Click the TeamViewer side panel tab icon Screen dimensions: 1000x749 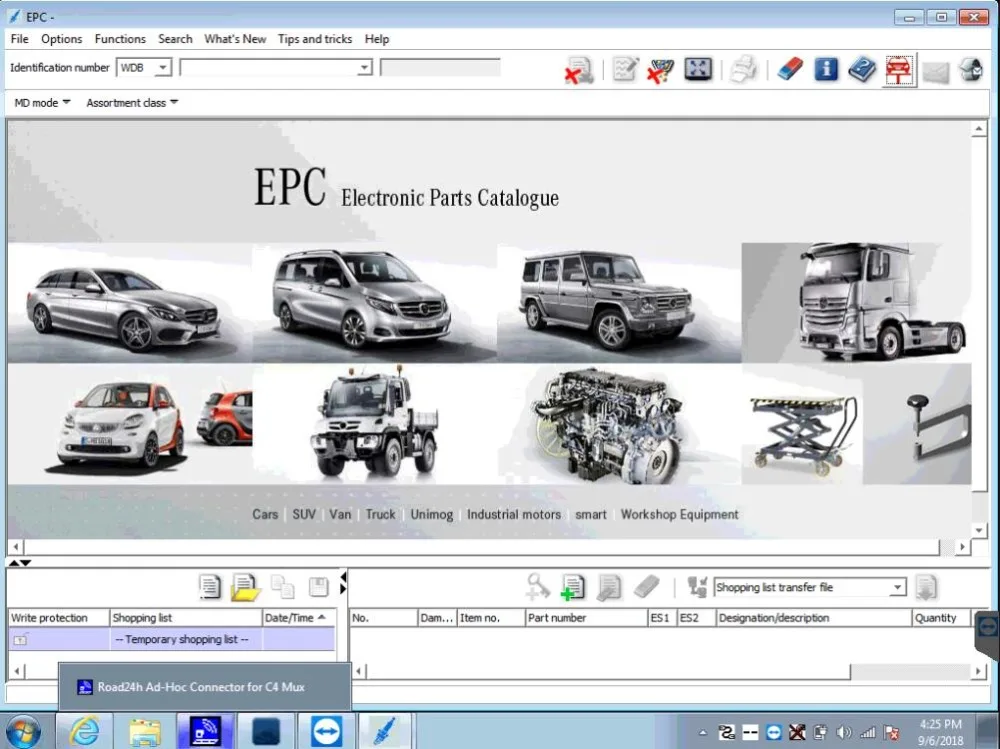tap(988, 625)
